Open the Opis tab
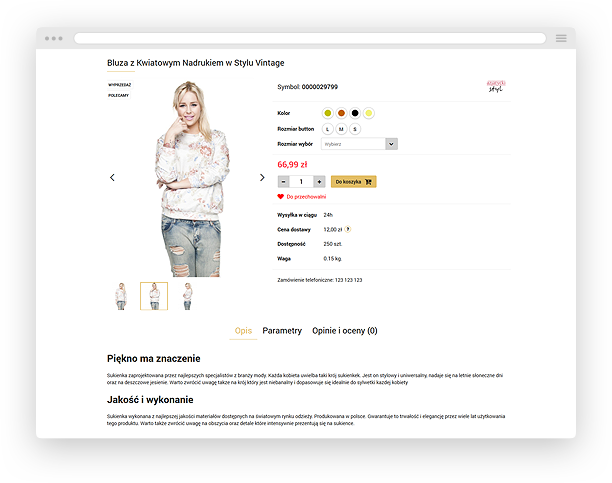Viewport: 612px width, 483px height. 243,331
